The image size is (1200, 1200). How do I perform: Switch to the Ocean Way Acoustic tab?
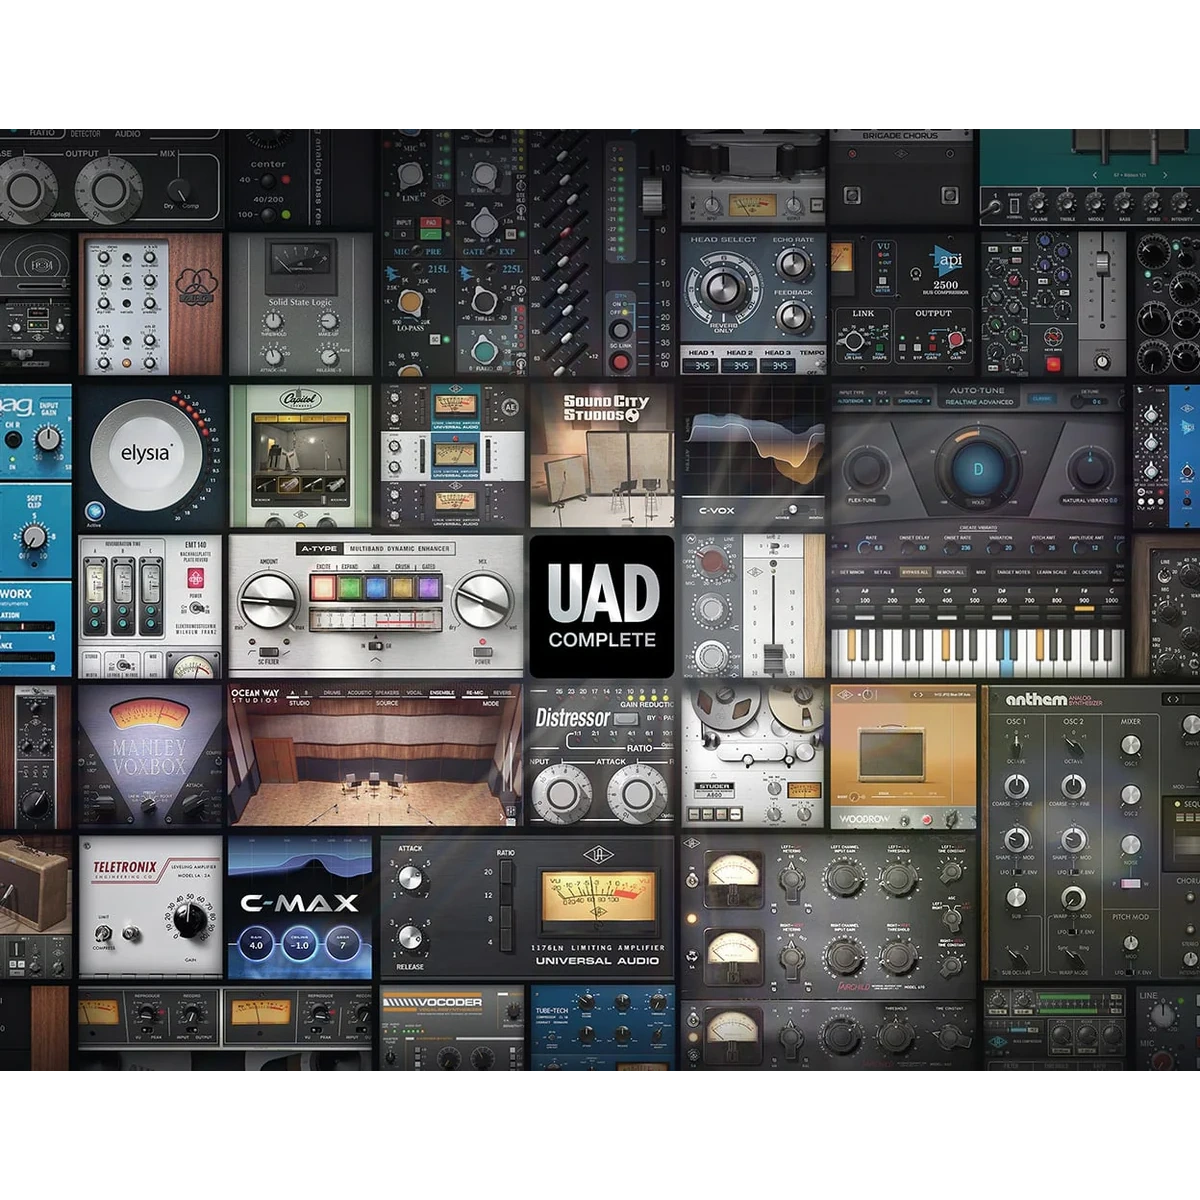(359, 692)
